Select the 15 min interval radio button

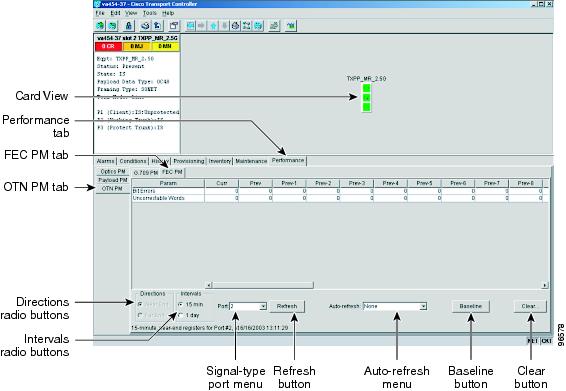[181, 304]
